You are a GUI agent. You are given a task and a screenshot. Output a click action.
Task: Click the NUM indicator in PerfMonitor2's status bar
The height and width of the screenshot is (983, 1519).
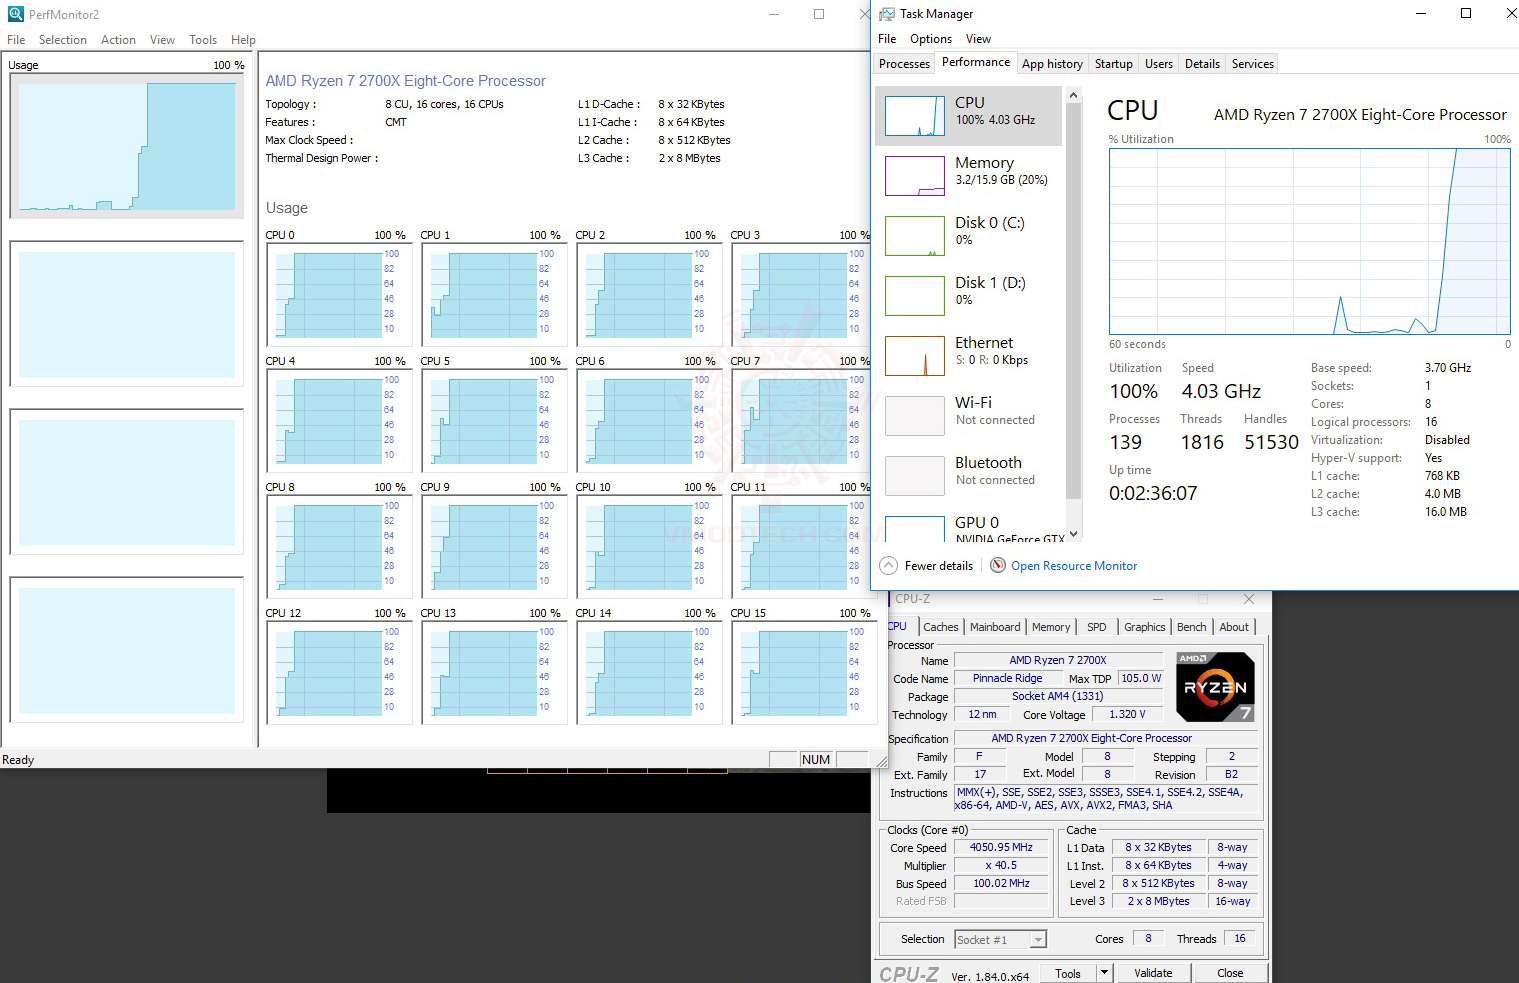(816, 760)
